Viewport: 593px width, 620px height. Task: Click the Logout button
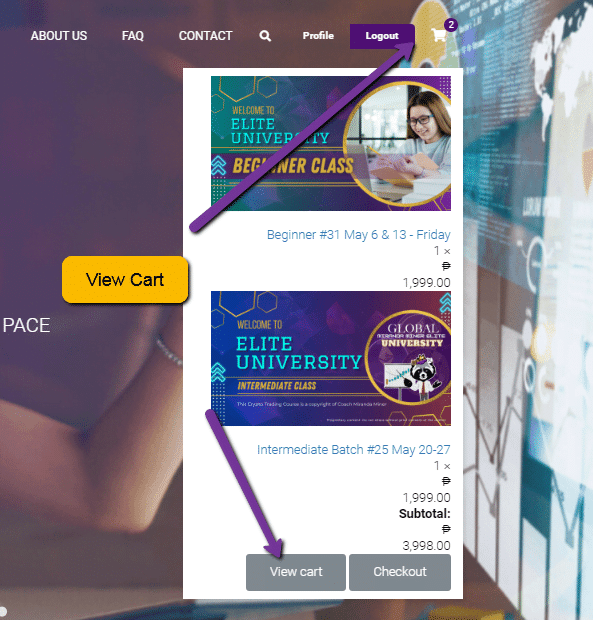382,36
